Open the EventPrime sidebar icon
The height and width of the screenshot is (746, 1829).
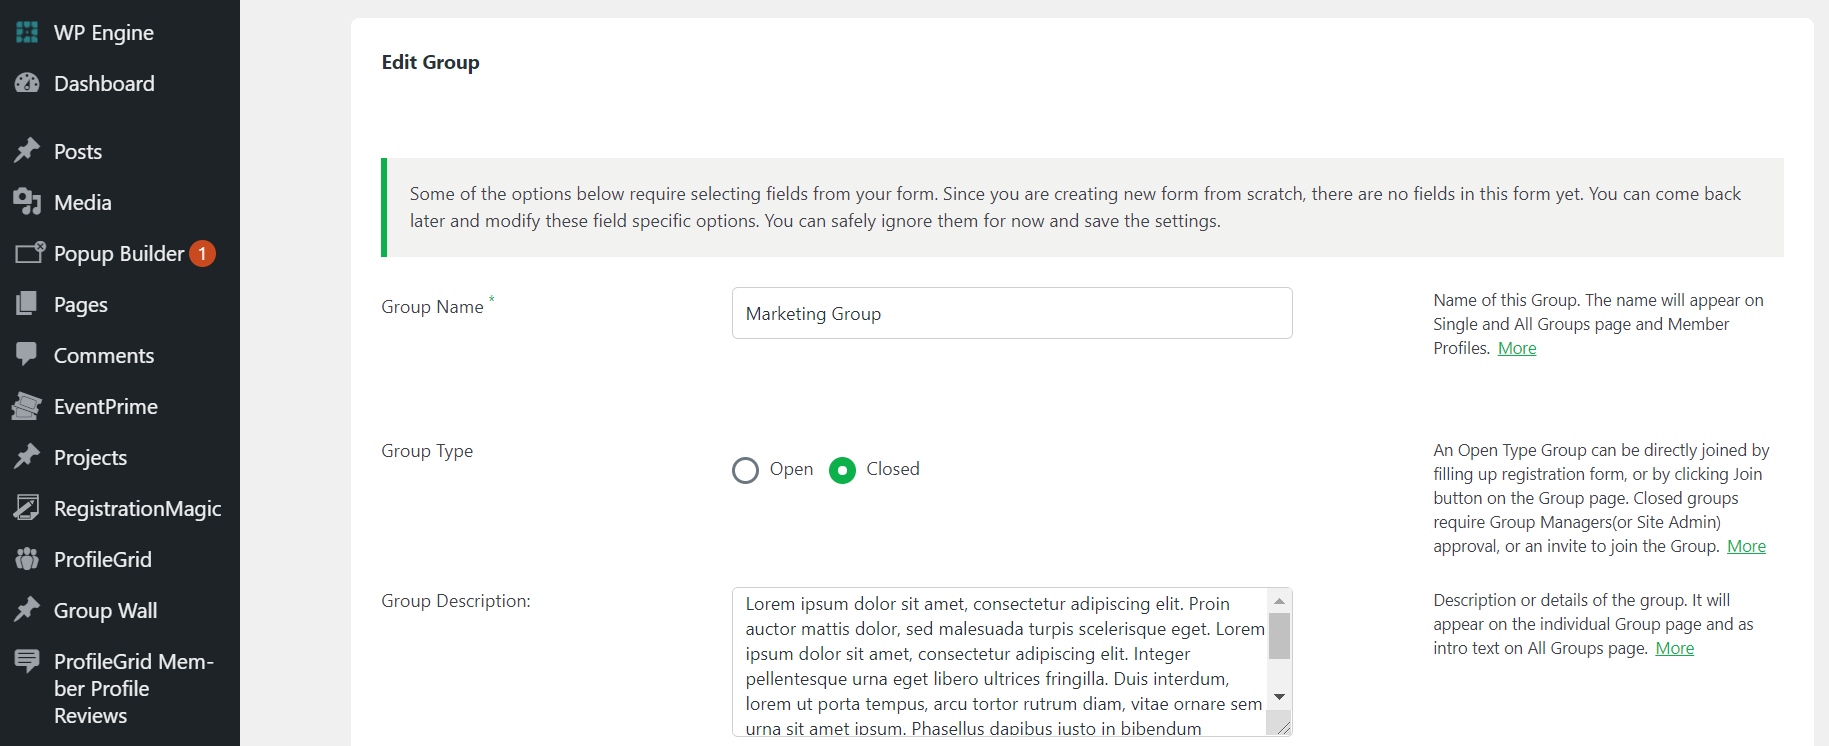click(27, 406)
